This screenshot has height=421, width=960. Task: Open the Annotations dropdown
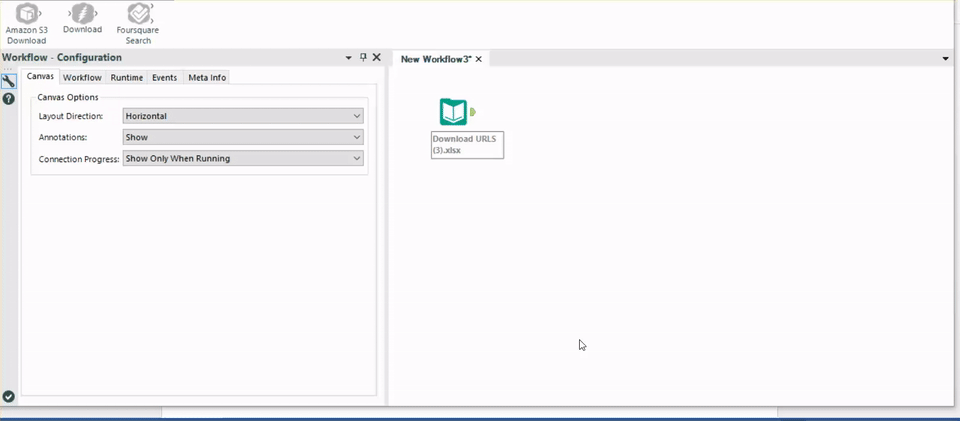tap(243, 137)
